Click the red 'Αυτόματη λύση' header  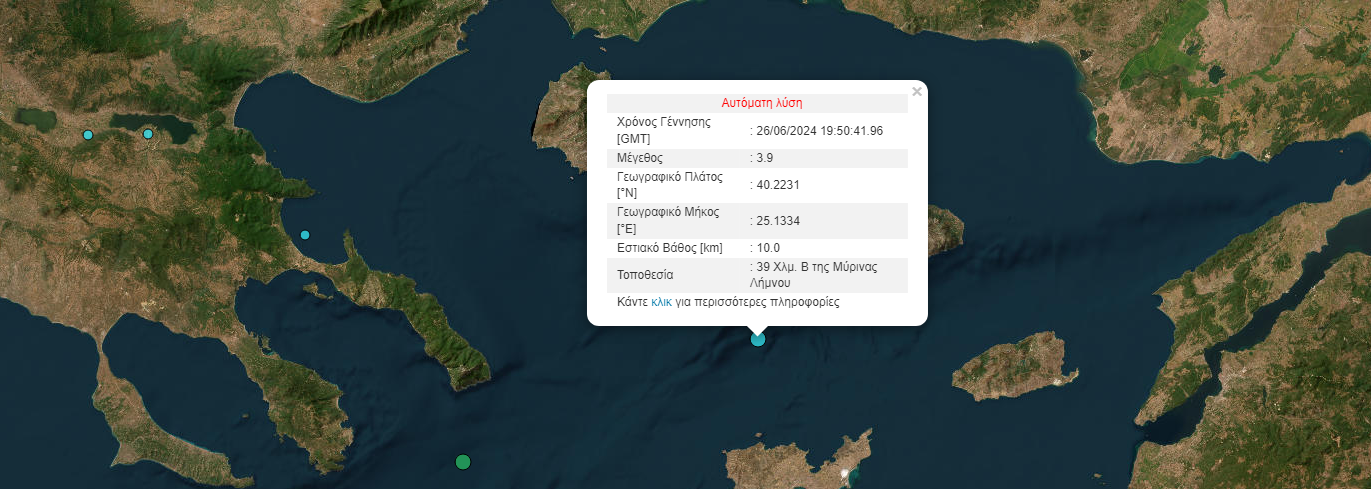tap(761, 103)
